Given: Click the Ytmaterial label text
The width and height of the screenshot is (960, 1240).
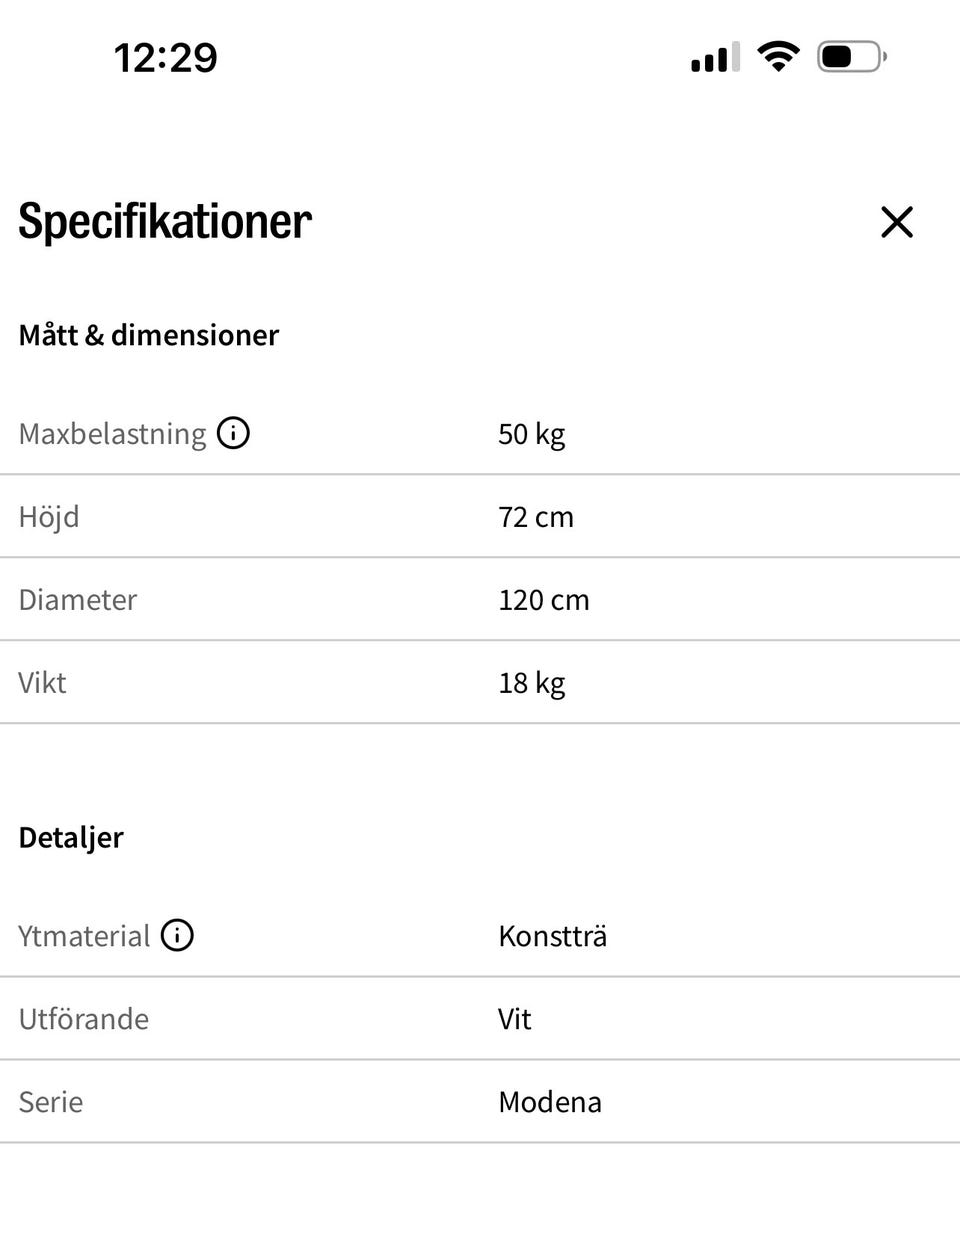Looking at the screenshot, I should 84,936.
